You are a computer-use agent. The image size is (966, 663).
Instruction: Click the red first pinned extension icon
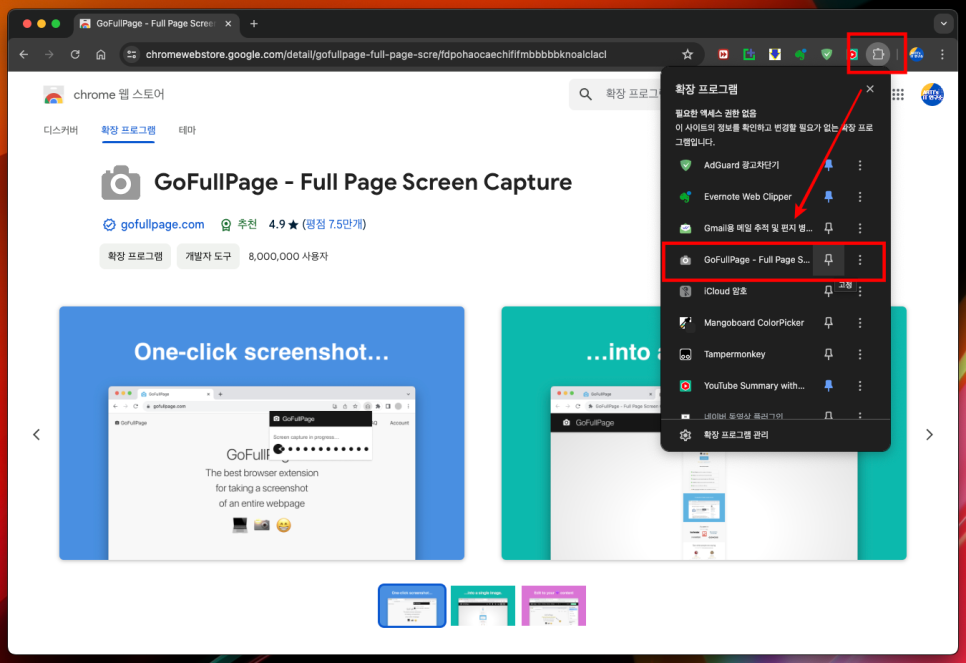coord(723,54)
